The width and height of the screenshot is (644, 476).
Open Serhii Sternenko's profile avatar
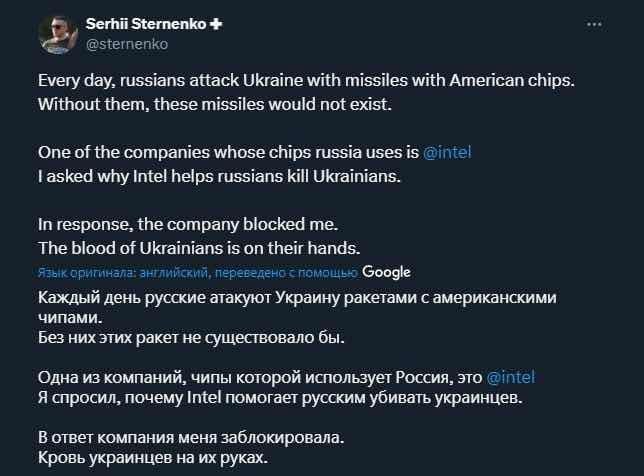coord(59,34)
